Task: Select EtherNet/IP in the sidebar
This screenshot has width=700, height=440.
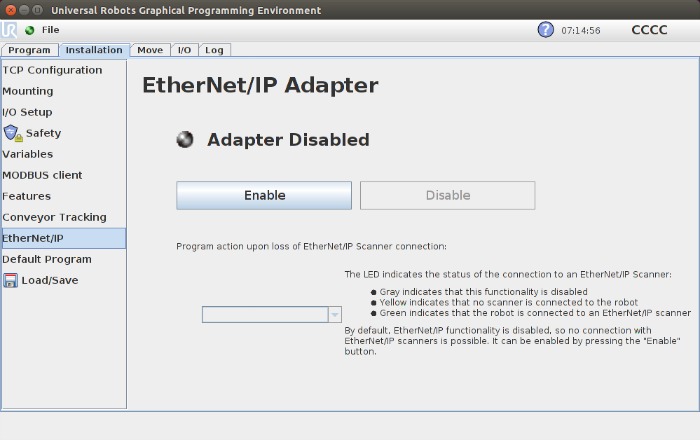Action: (x=63, y=238)
